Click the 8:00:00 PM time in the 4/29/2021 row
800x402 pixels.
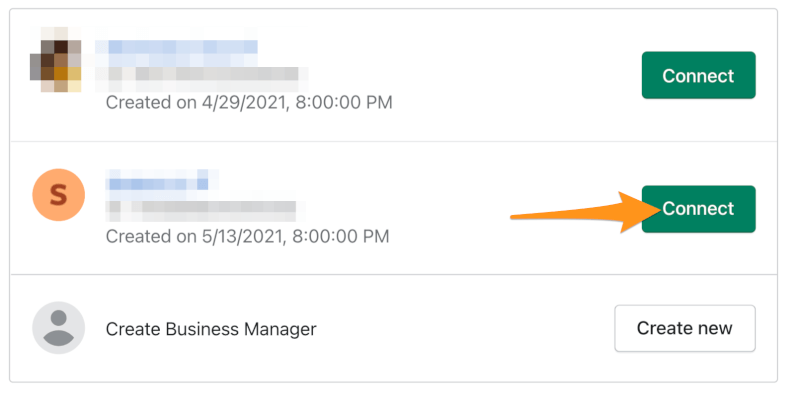(344, 103)
